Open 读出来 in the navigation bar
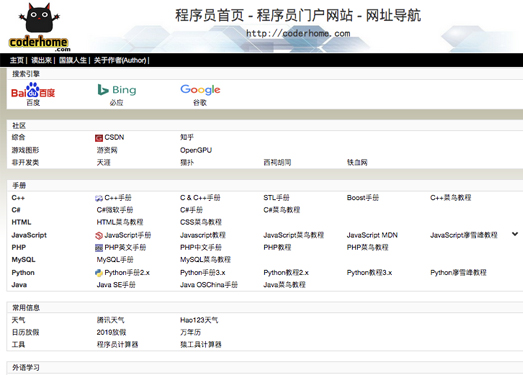The height and width of the screenshot is (375, 523). click(41, 60)
